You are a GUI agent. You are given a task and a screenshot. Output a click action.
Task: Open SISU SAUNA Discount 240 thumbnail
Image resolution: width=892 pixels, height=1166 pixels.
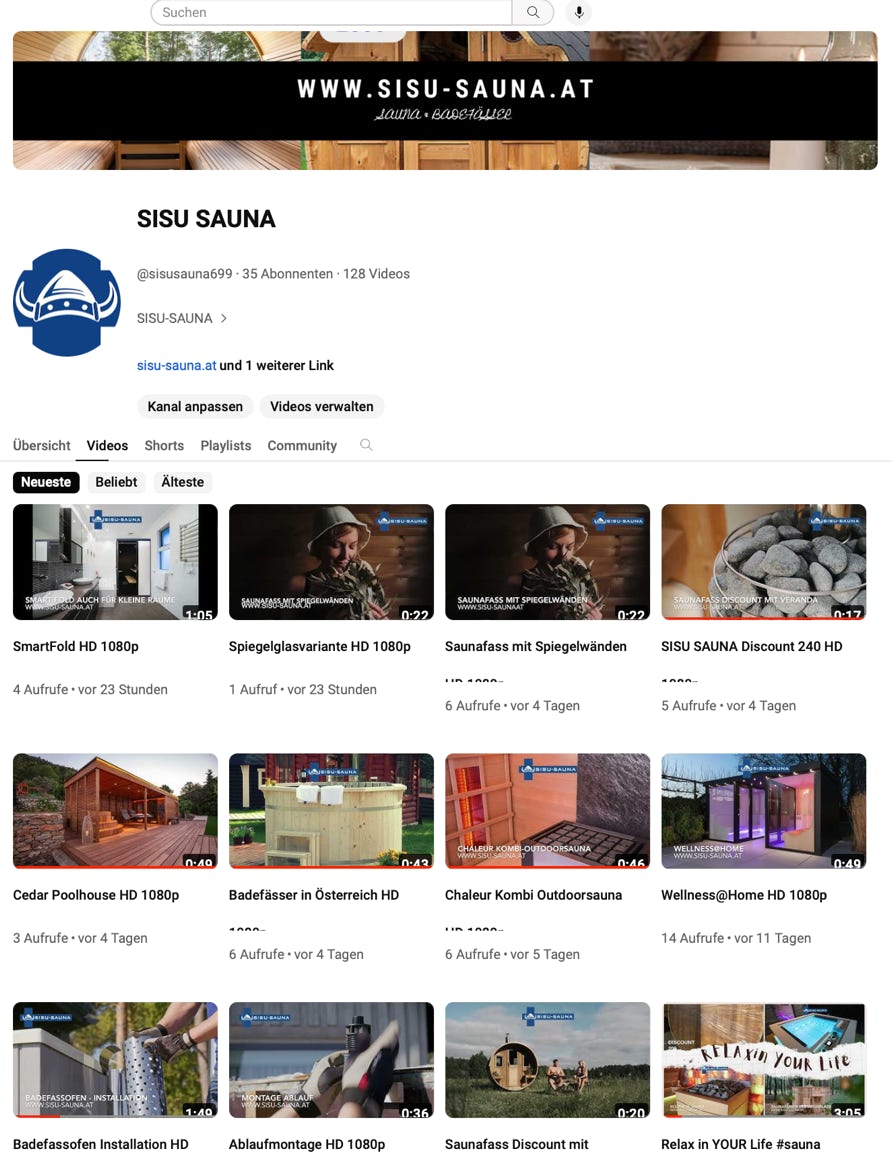[764, 562]
